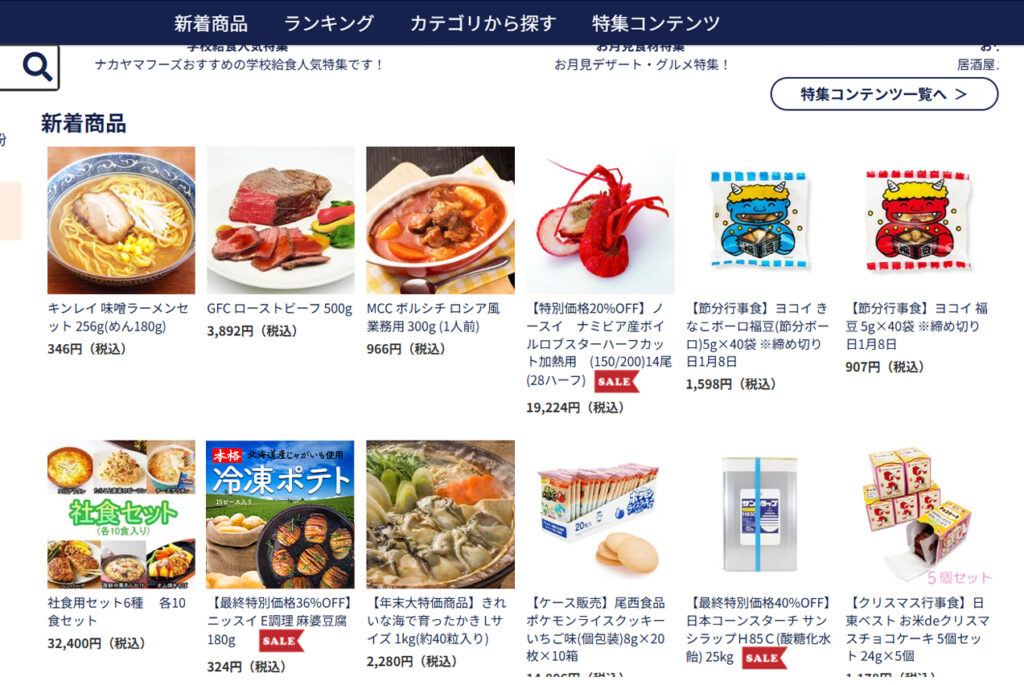
Task: Click the 特集コンテンツ一覧へ button
Action: (884, 94)
